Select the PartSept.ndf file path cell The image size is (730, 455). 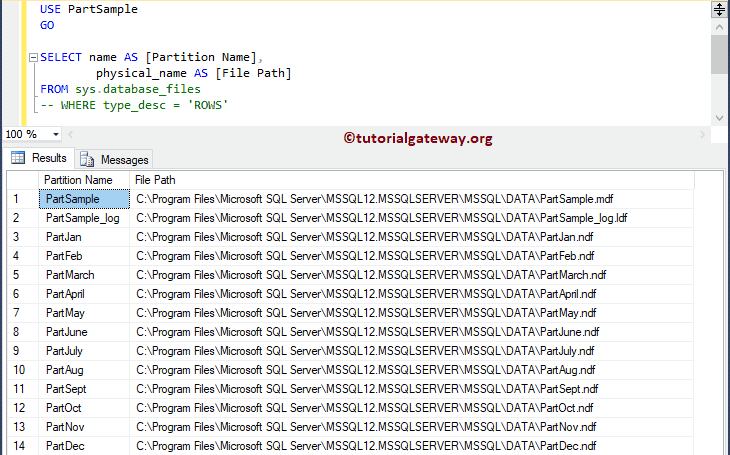click(x=412, y=389)
